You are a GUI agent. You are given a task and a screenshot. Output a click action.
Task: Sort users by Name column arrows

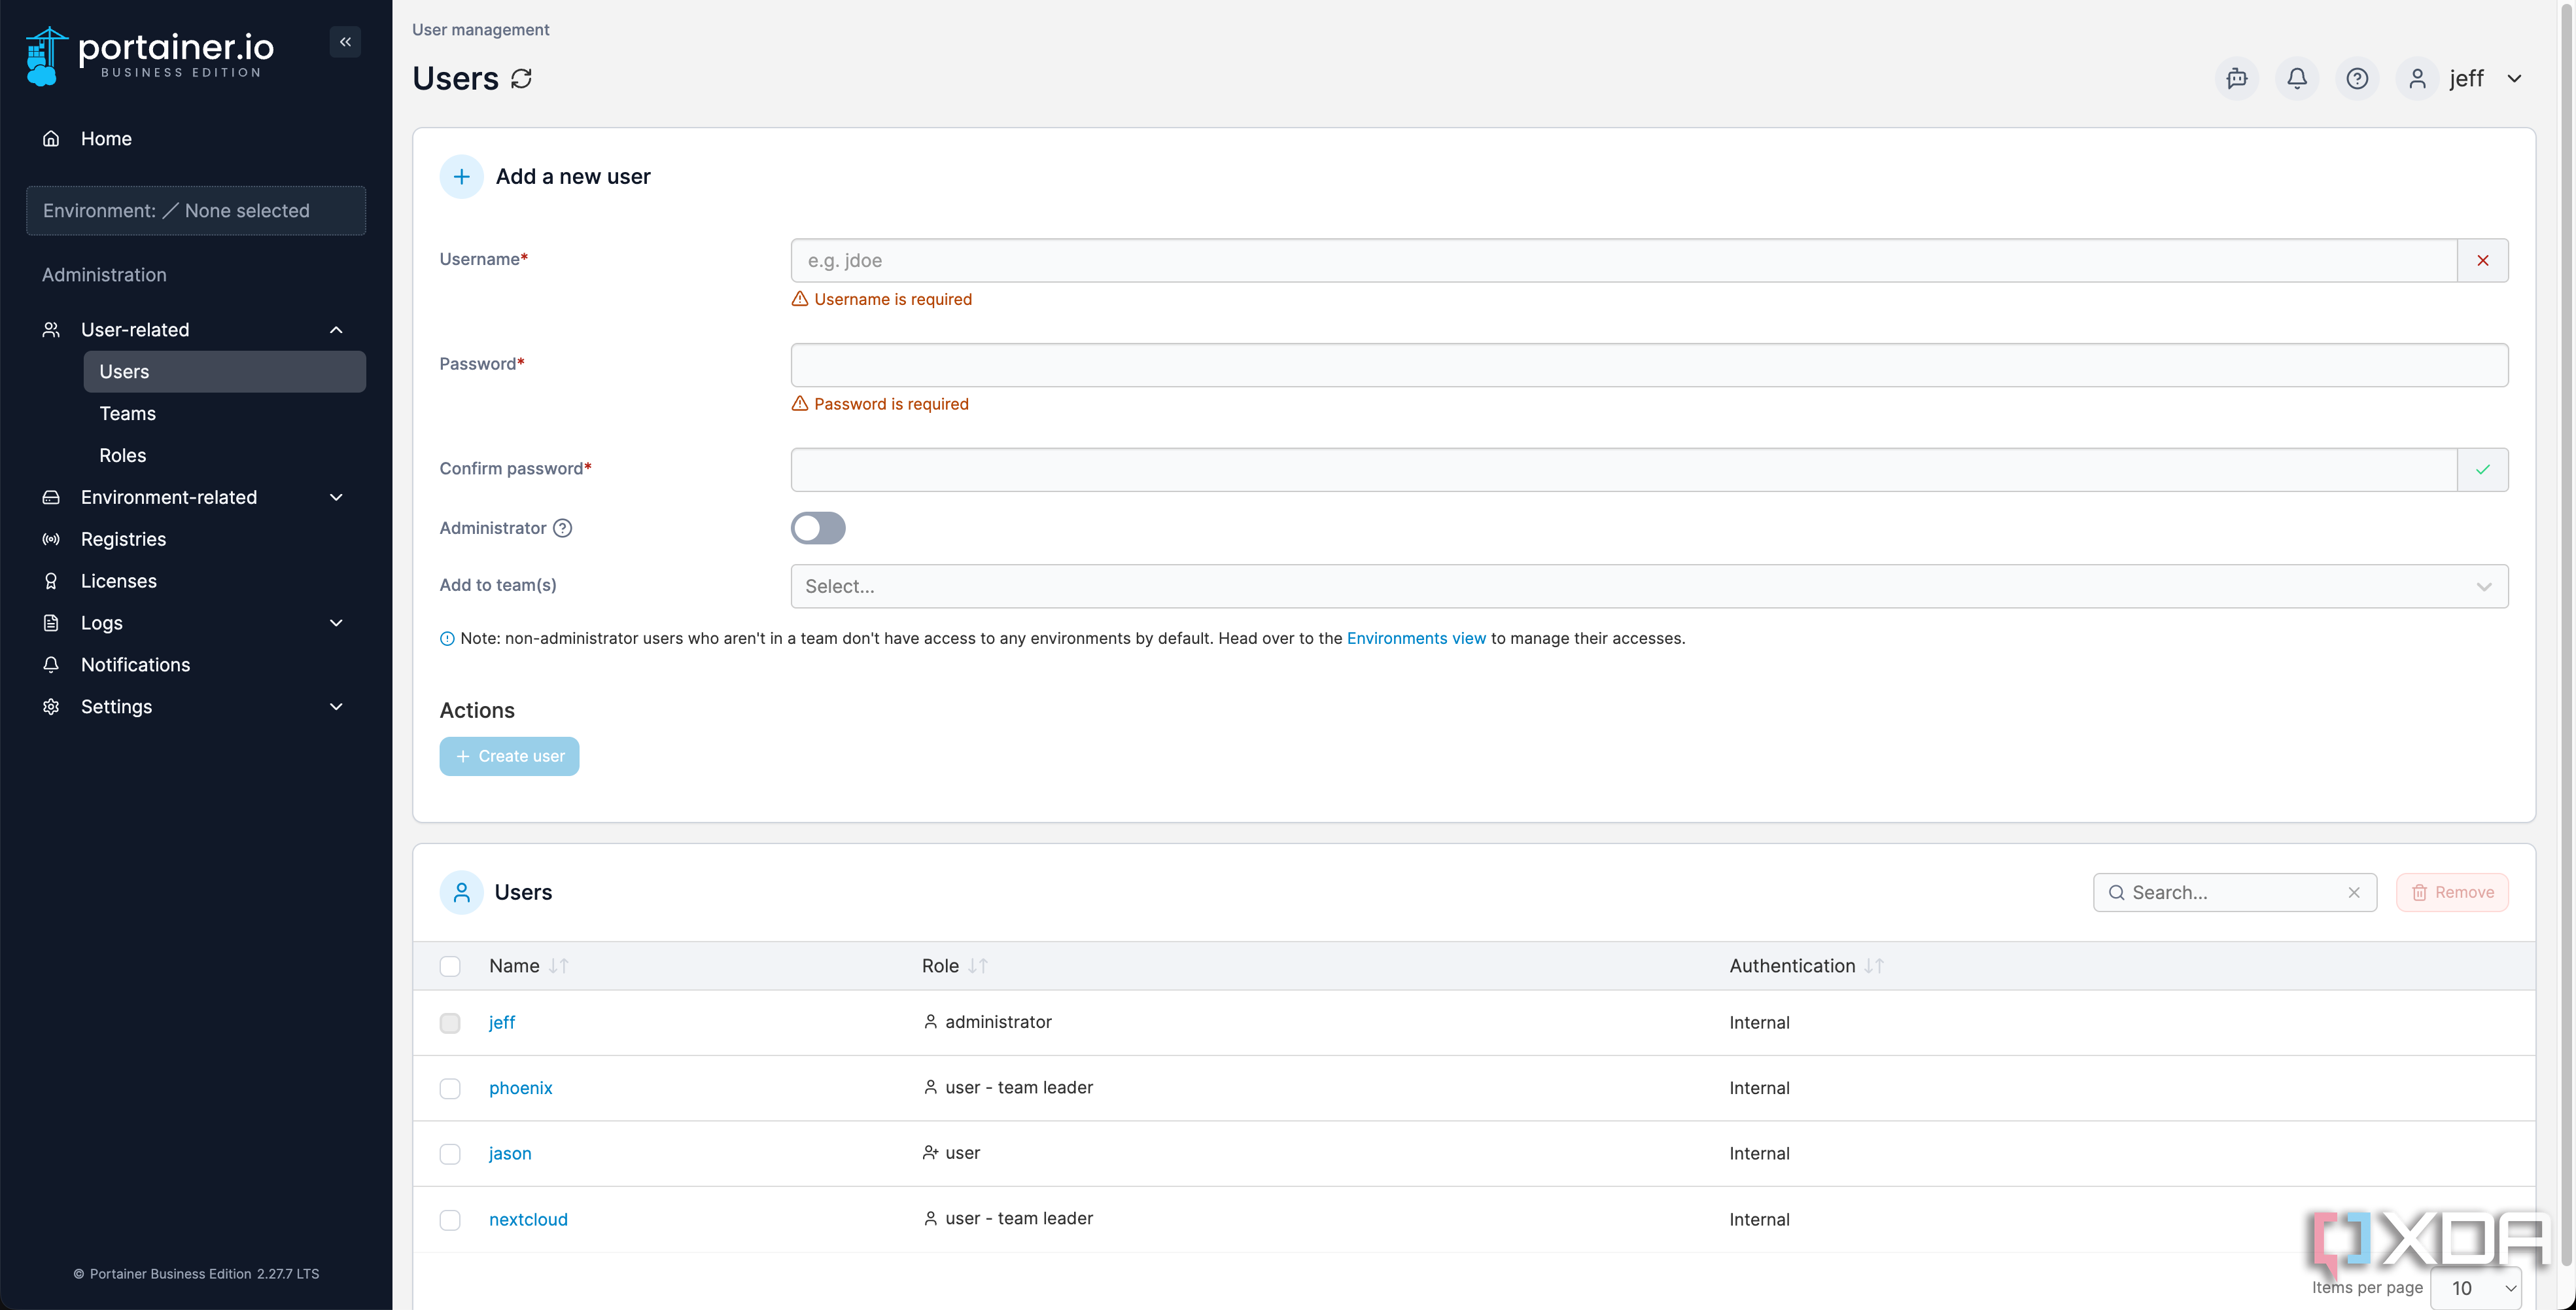point(559,966)
